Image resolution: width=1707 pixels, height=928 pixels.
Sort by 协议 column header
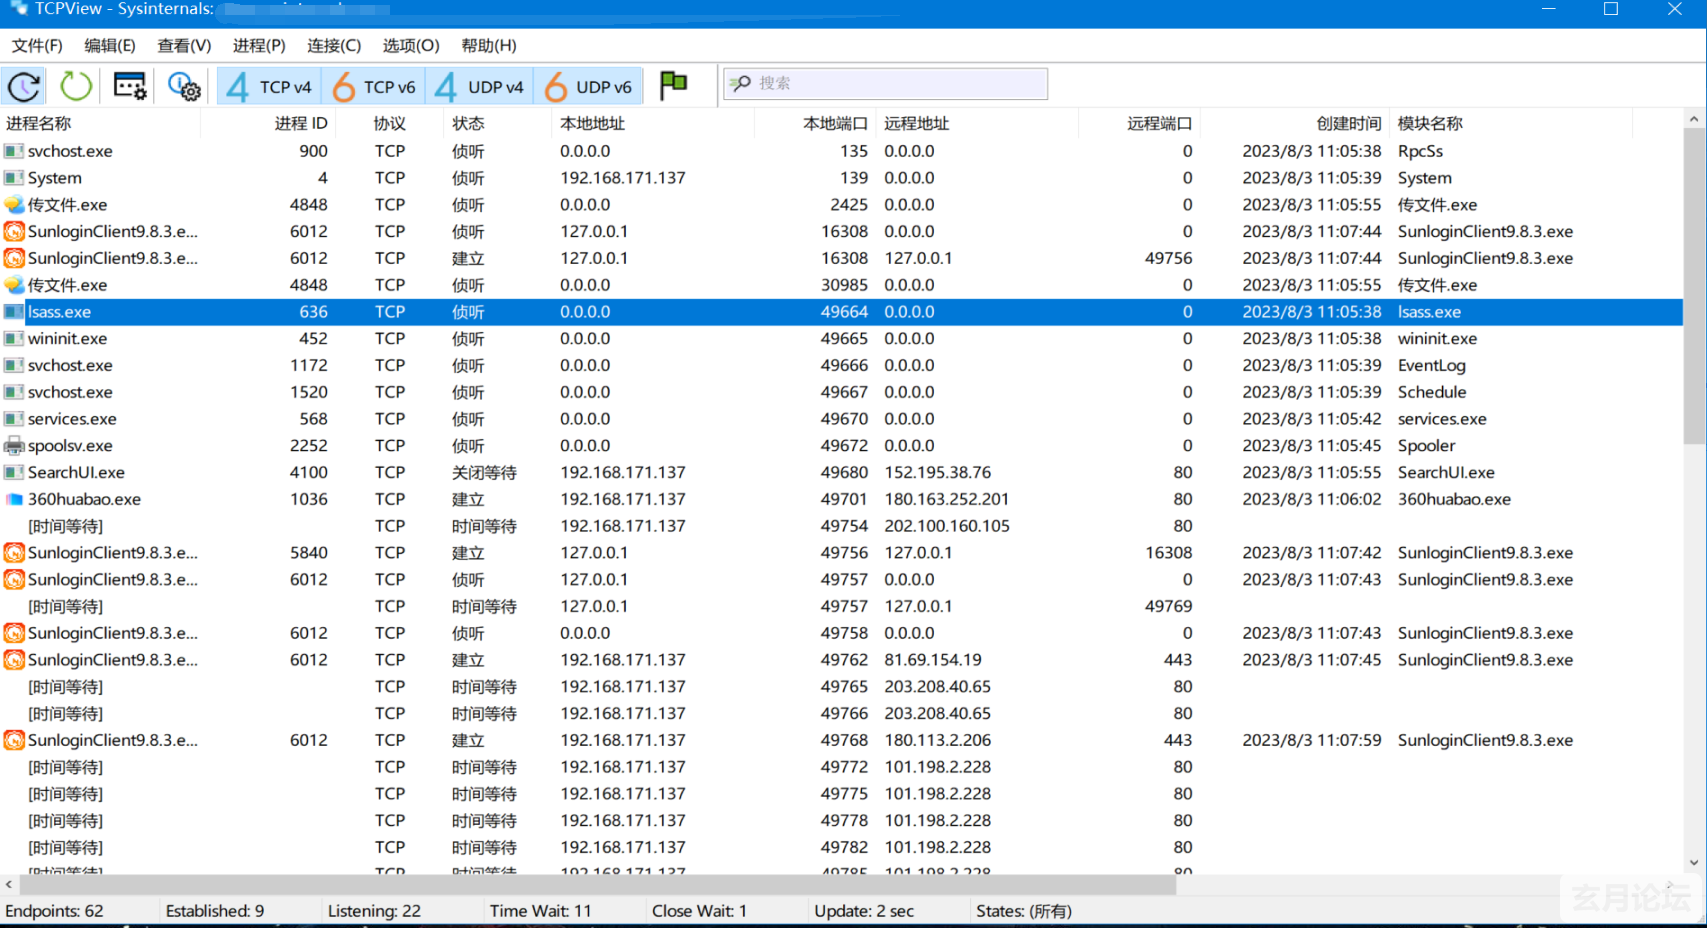pyautogui.click(x=390, y=123)
